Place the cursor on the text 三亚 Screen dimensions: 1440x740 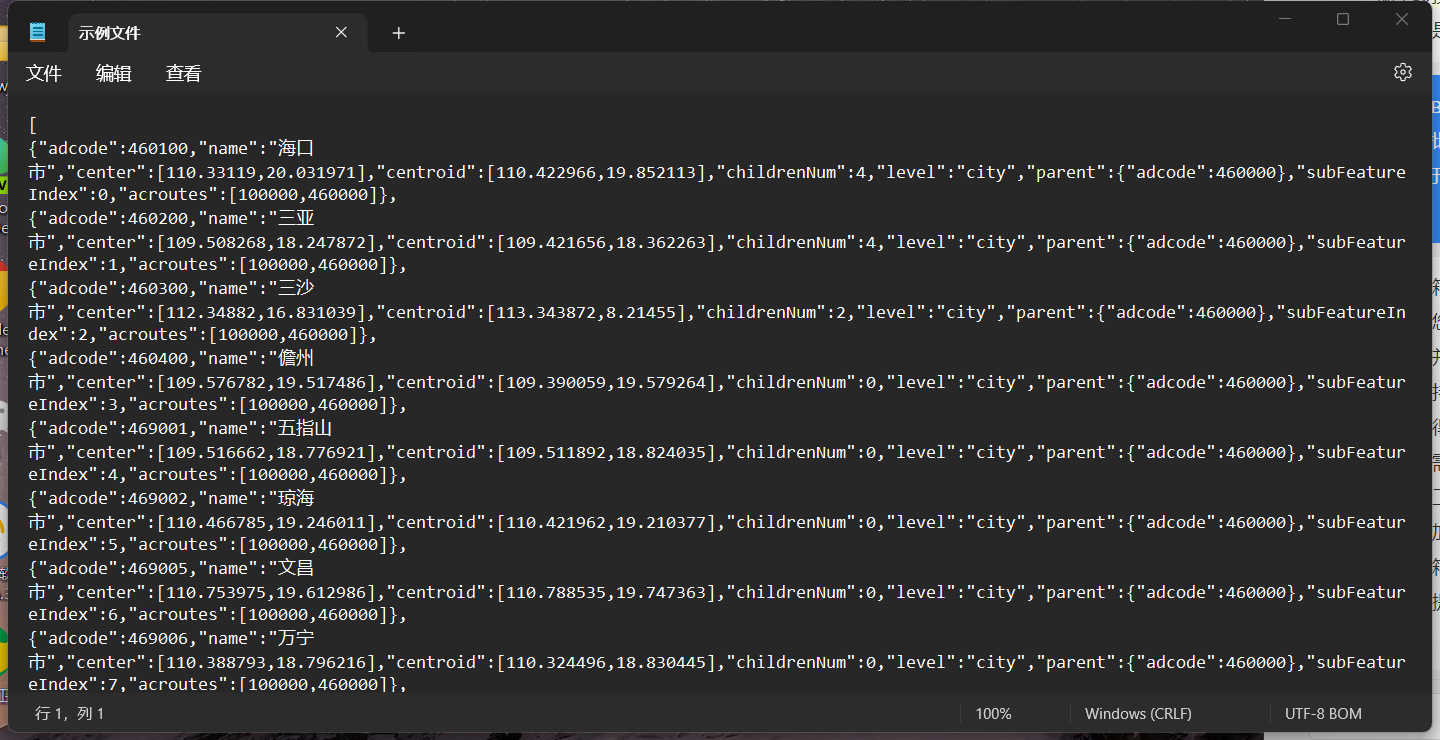click(295, 217)
